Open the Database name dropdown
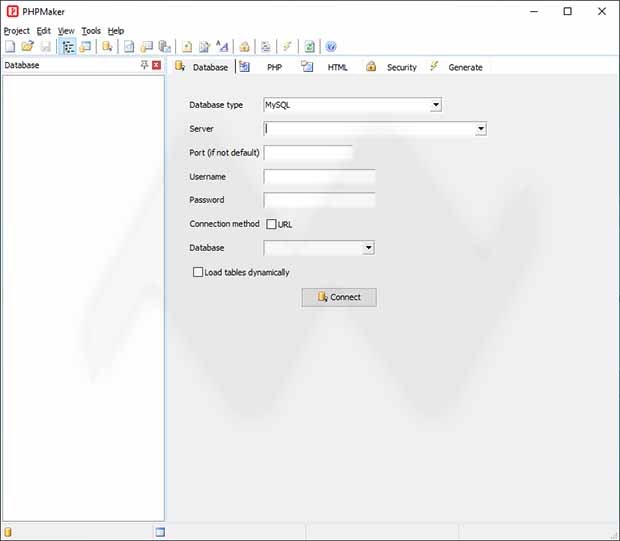This screenshot has height=541, width=620. pos(369,248)
